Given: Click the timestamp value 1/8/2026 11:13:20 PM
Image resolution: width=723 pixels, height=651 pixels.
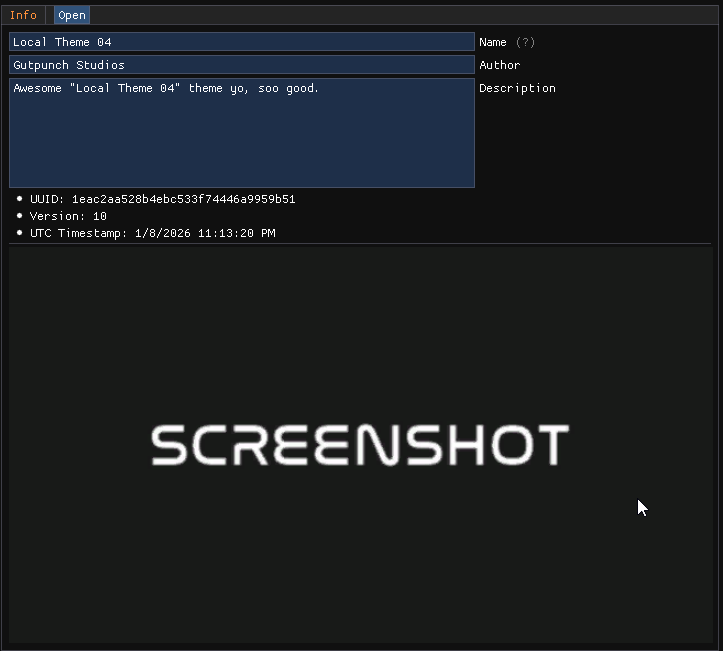Looking at the screenshot, I should [205, 233].
